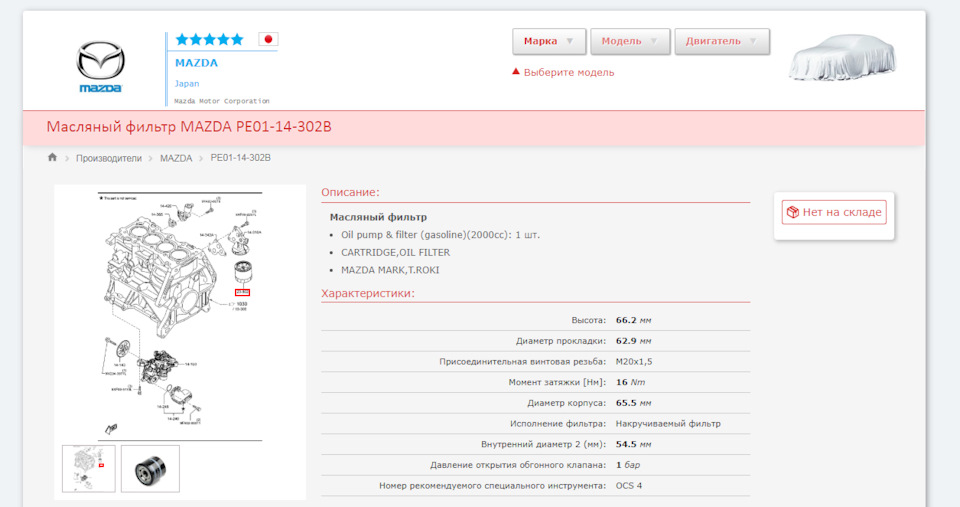Select the engine diagram thumbnail
960x507 pixels.
(89, 468)
